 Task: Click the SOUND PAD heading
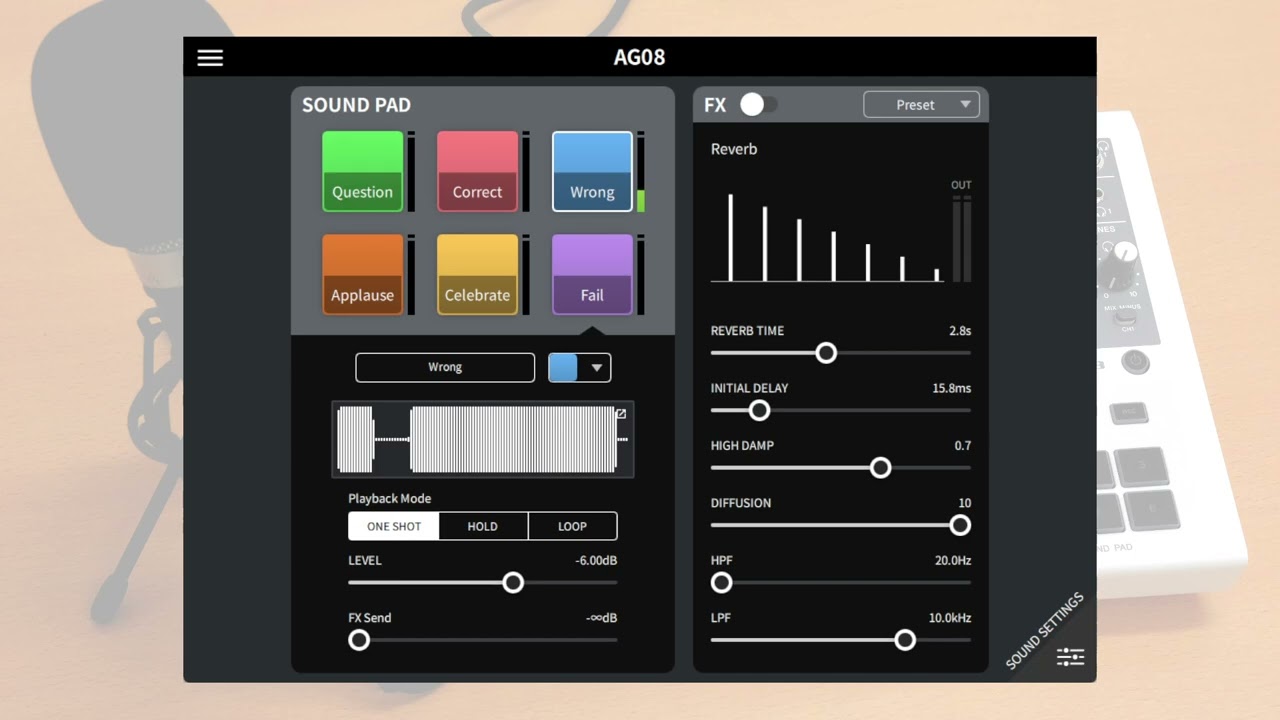click(x=356, y=105)
